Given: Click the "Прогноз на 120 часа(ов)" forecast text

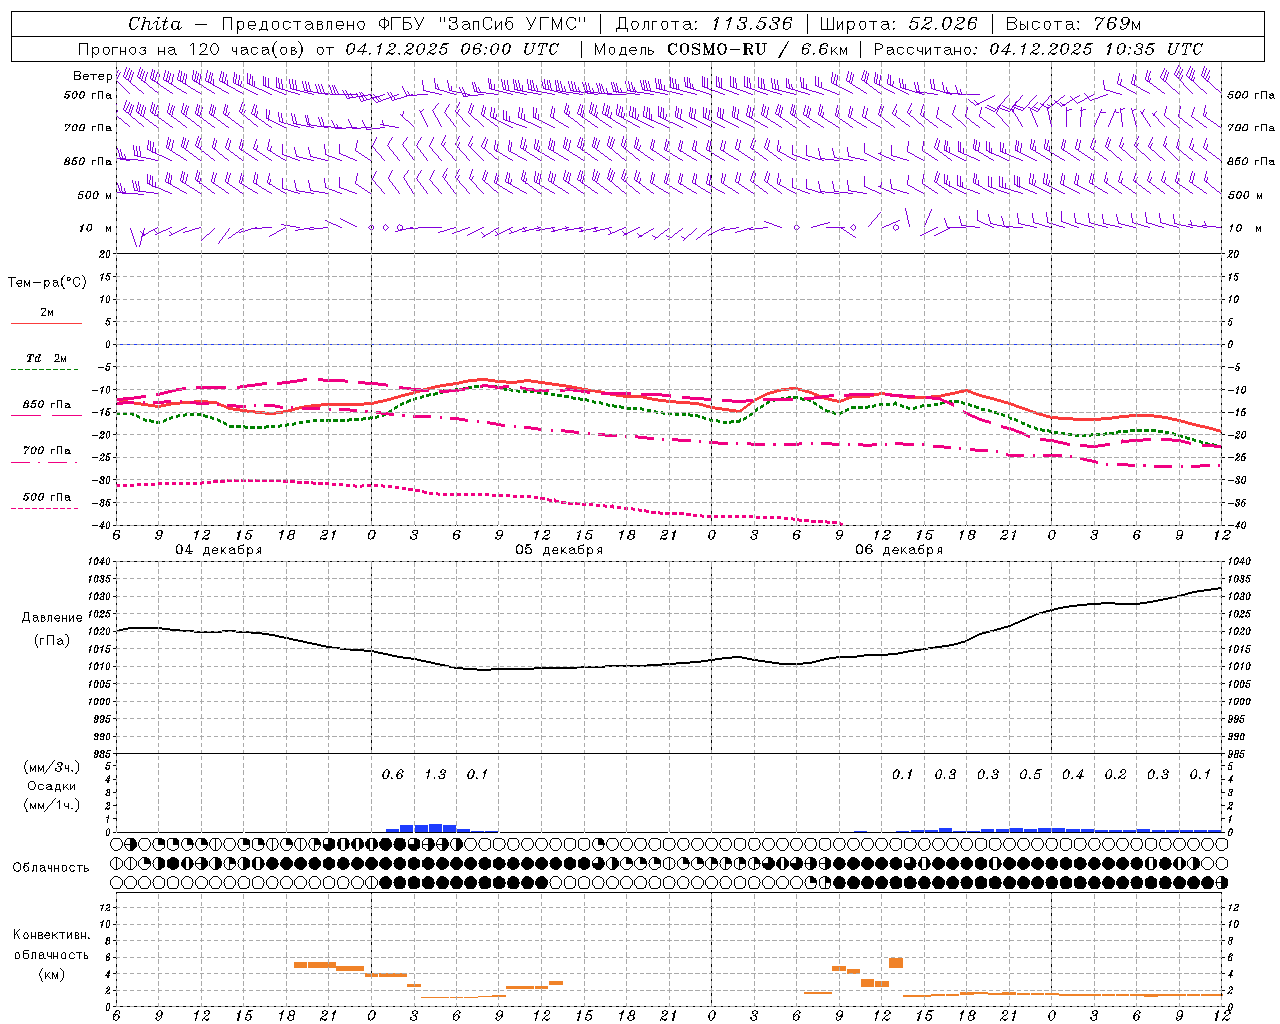Looking at the screenshot, I should [x=191, y=49].
